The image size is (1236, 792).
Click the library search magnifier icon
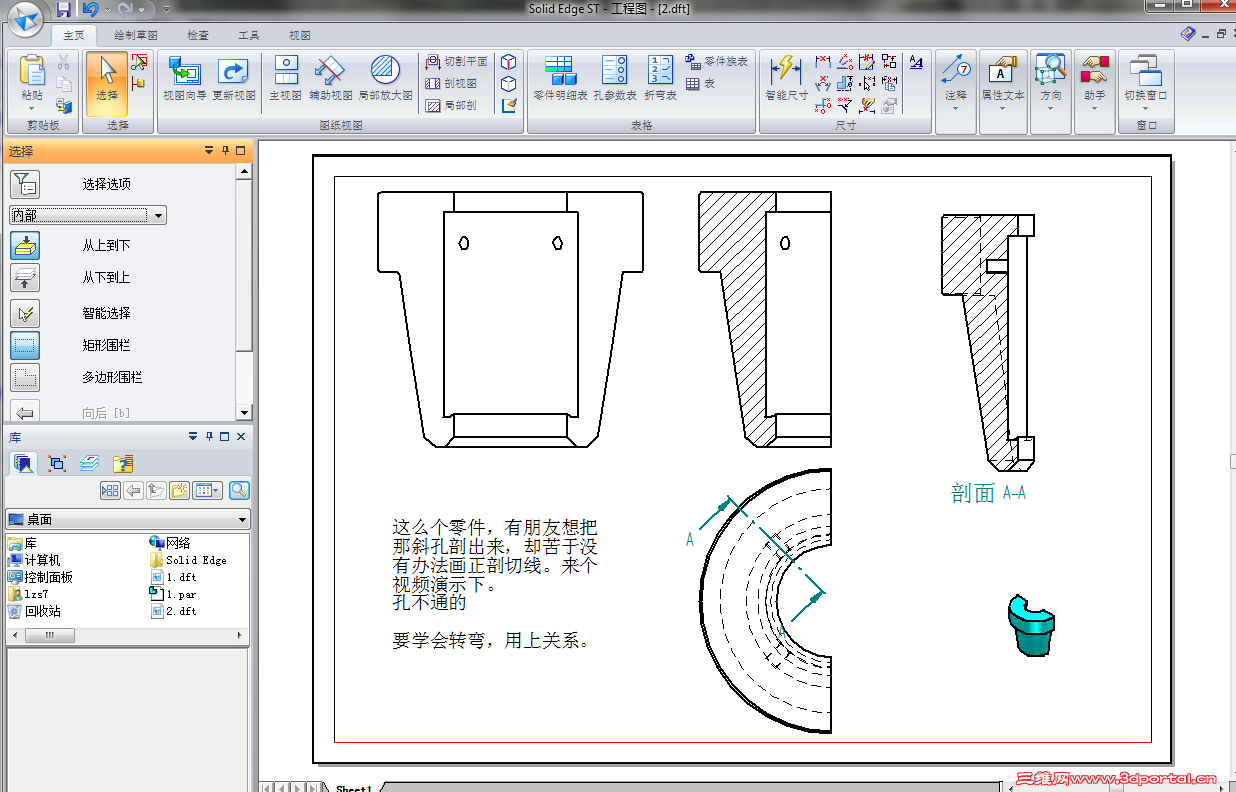click(239, 490)
